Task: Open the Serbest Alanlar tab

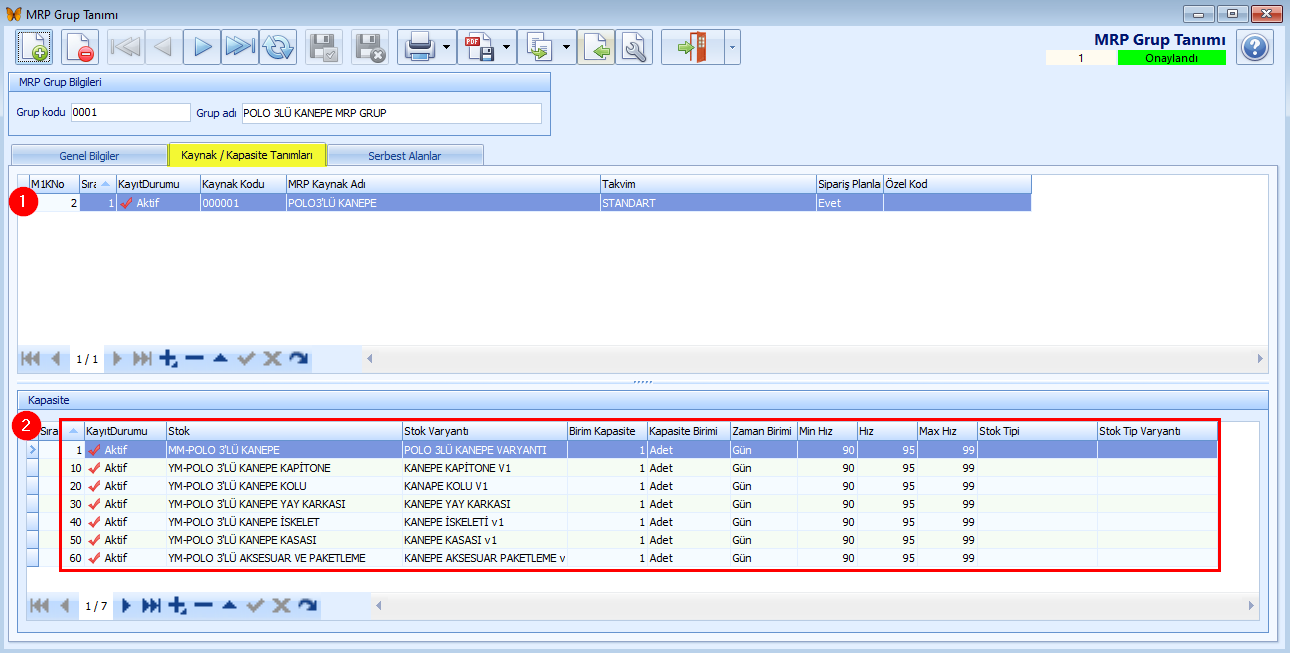Action: [x=405, y=156]
